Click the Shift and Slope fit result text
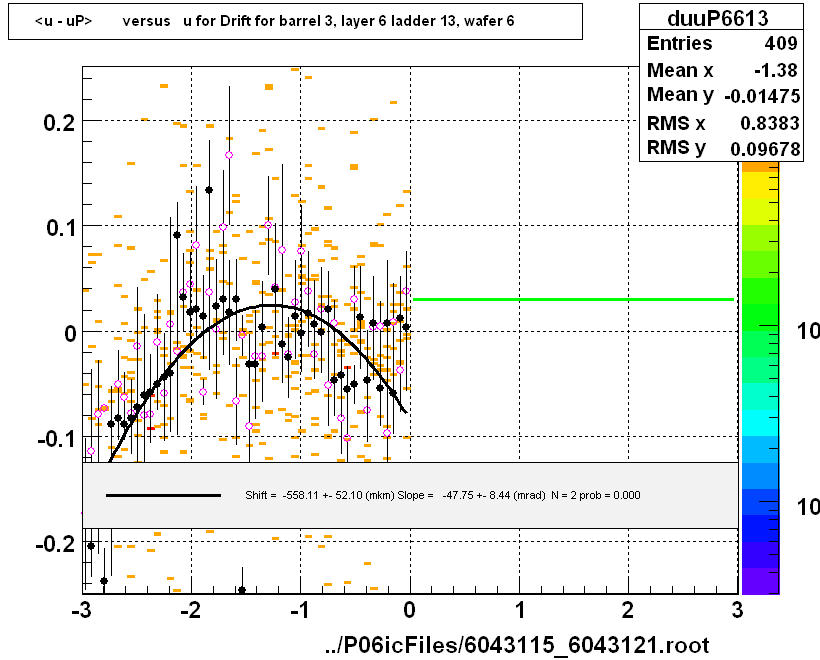820x660 pixels. 442,495
